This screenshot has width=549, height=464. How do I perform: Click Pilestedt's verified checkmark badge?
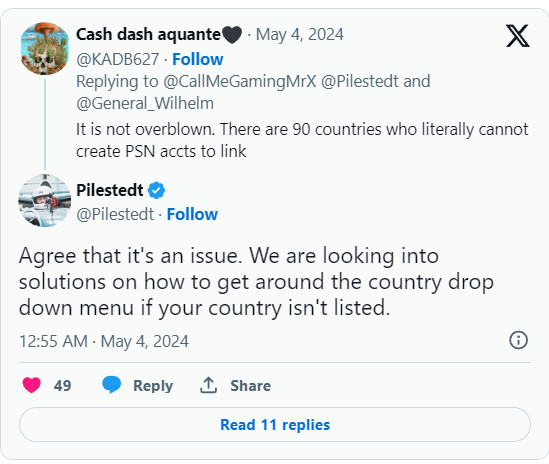pos(156,191)
